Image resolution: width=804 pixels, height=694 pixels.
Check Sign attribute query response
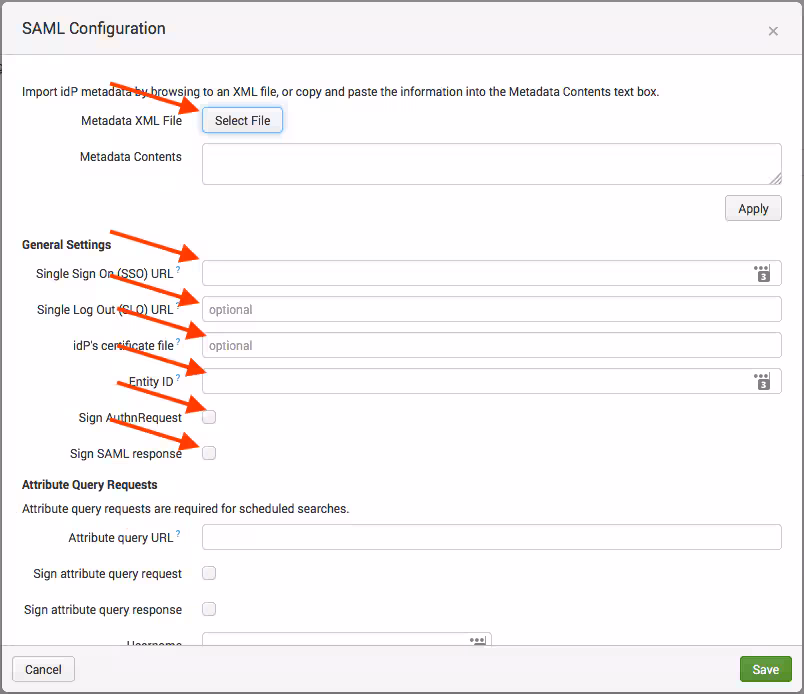[208, 609]
